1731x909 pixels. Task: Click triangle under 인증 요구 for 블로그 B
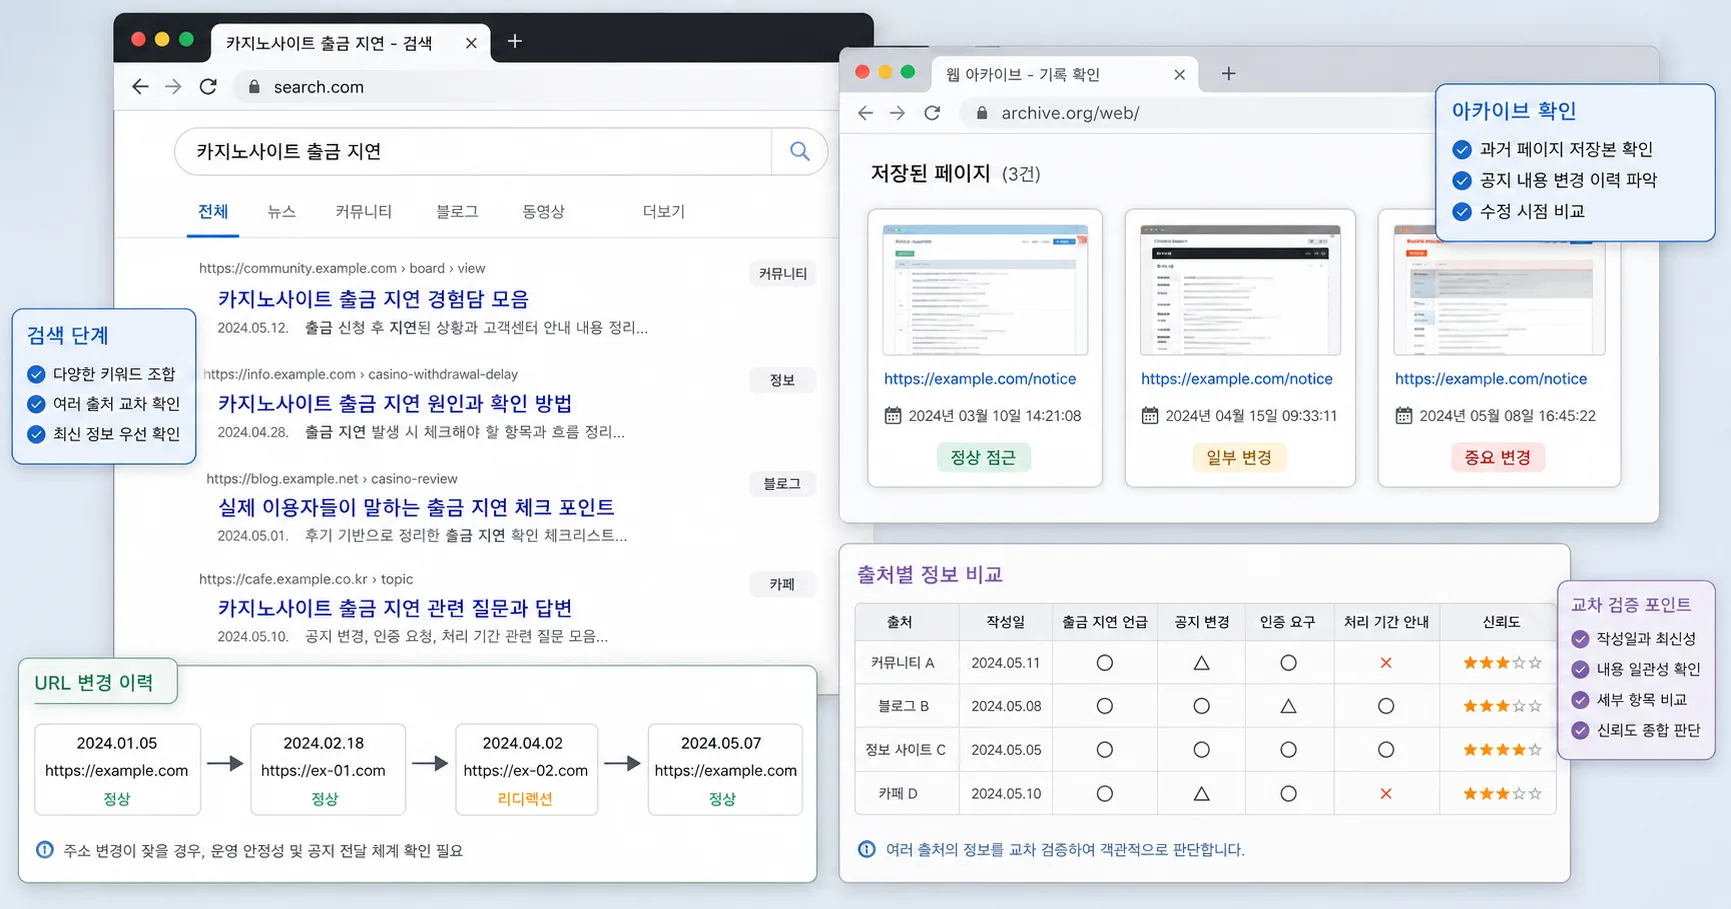tap(1288, 706)
